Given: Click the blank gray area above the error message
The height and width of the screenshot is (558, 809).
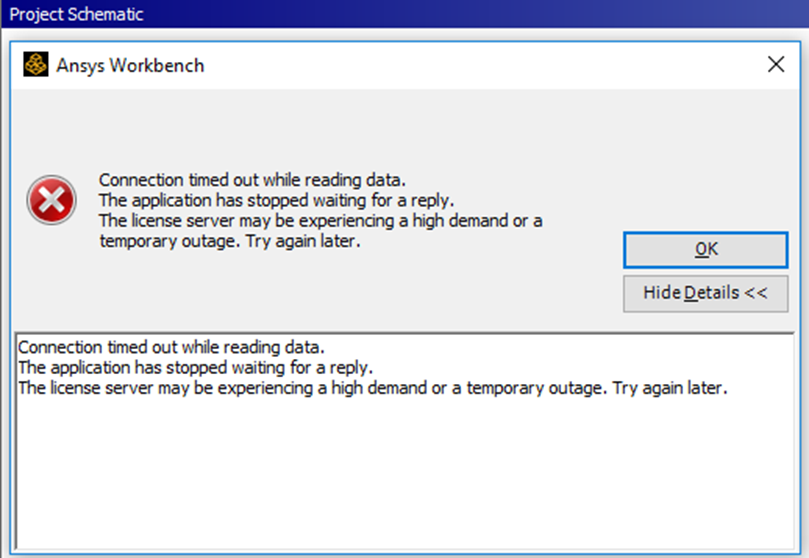Looking at the screenshot, I should (x=404, y=129).
